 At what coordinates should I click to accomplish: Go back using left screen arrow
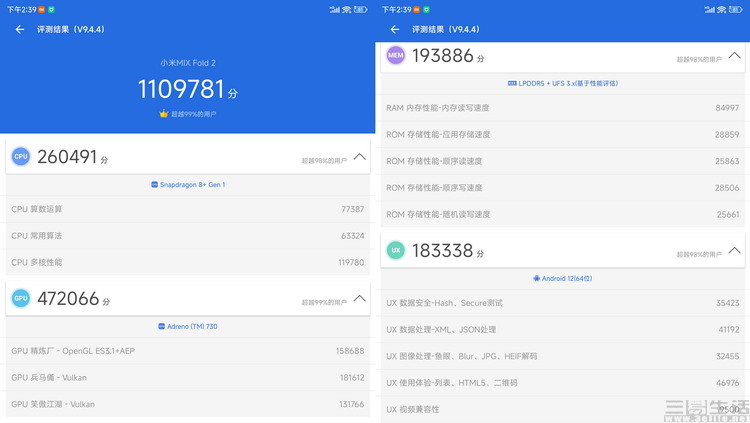20,30
